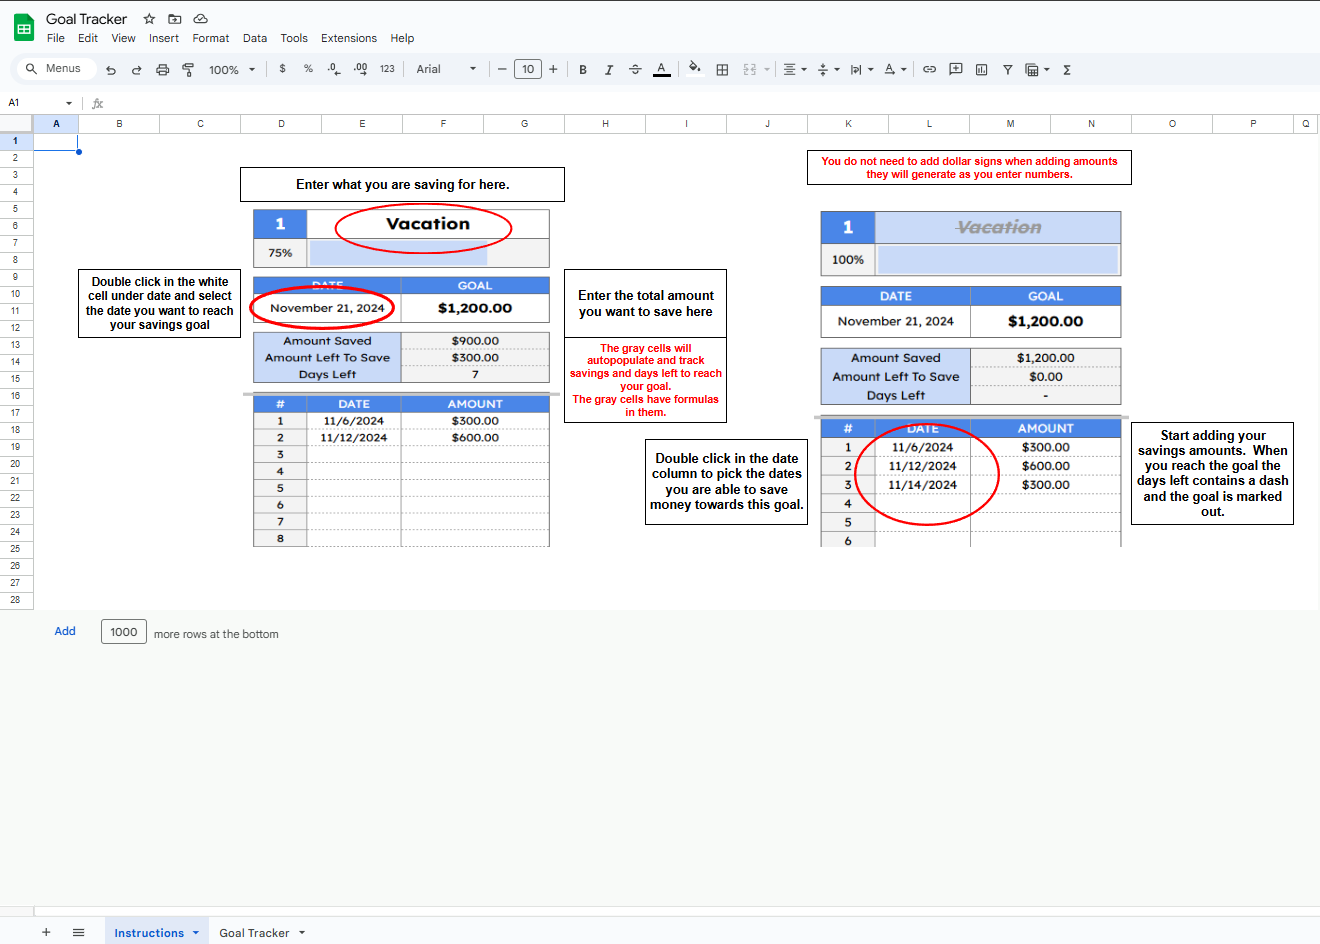Open the print icon

pyautogui.click(x=162, y=69)
